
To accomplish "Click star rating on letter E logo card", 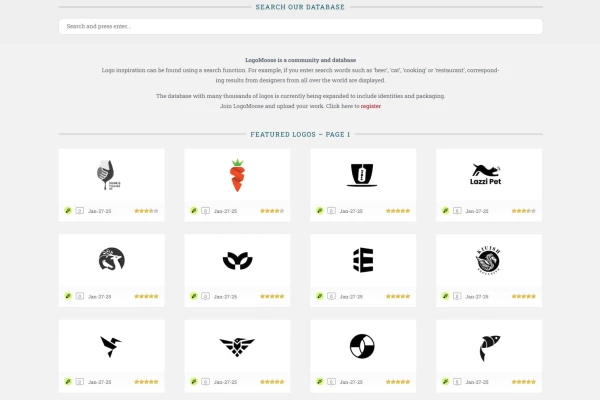I will [x=398, y=296].
